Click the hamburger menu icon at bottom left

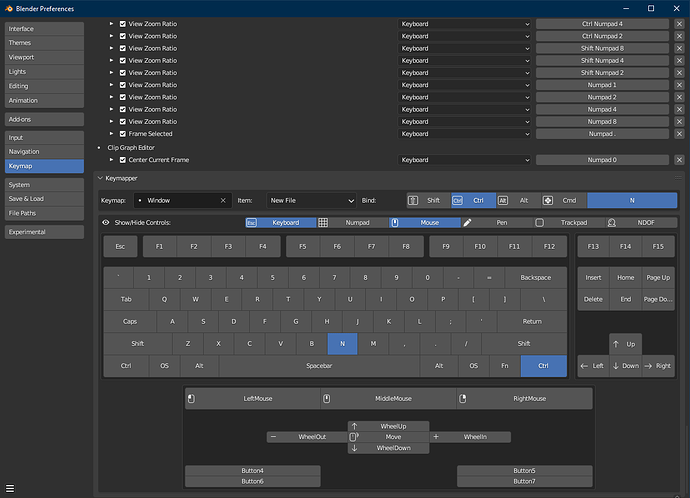10,488
